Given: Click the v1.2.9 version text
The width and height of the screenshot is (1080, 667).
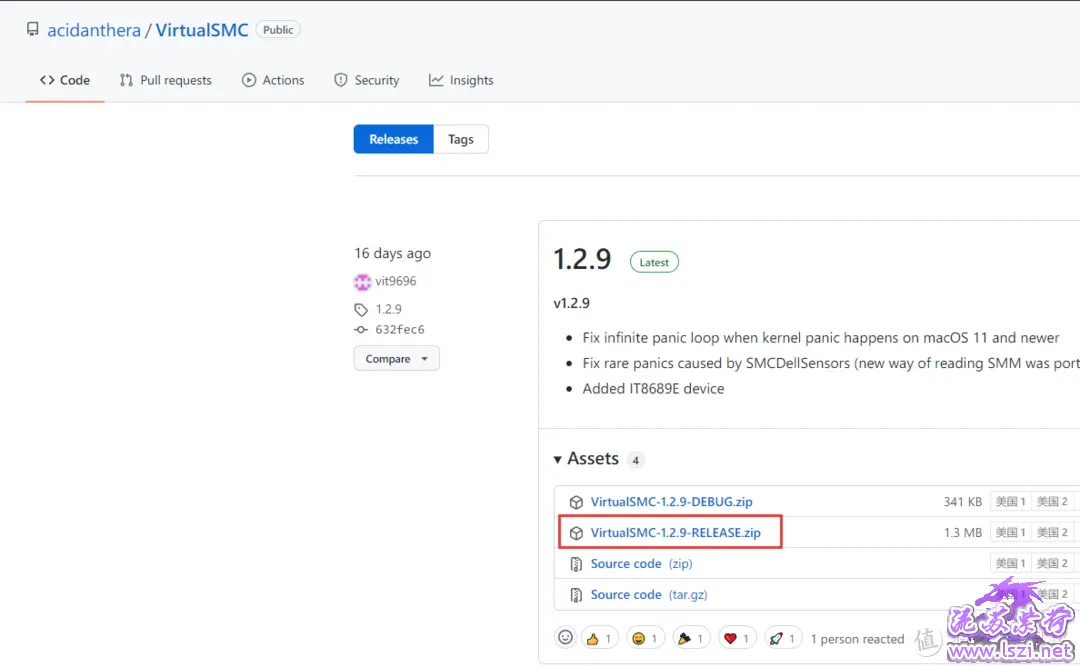Looking at the screenshot, I should click(x=572, y=303).
